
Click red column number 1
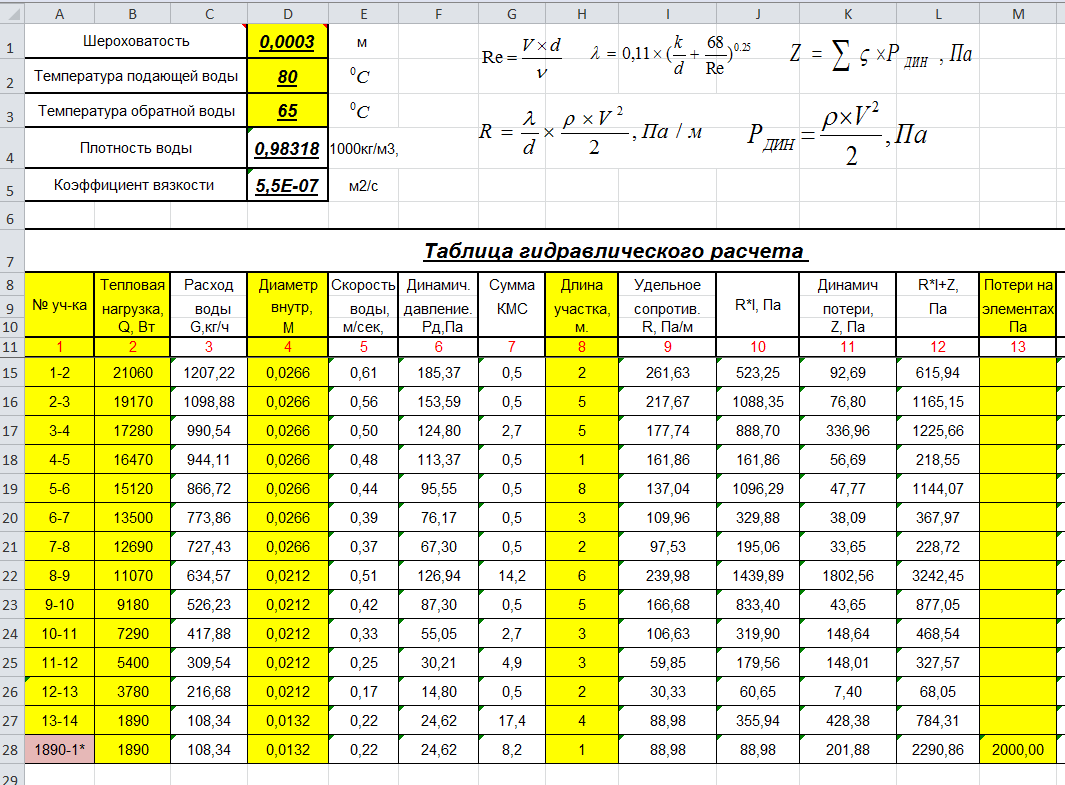(60, 347)
